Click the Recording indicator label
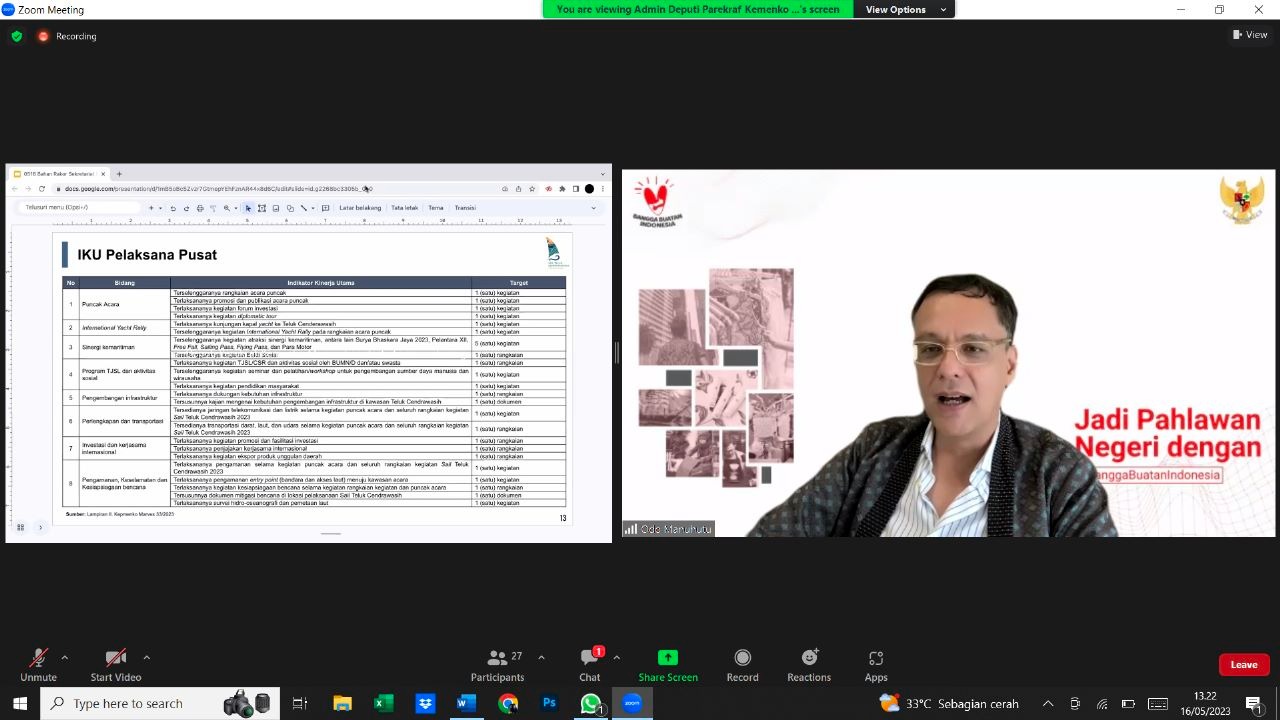 [76, 36]
